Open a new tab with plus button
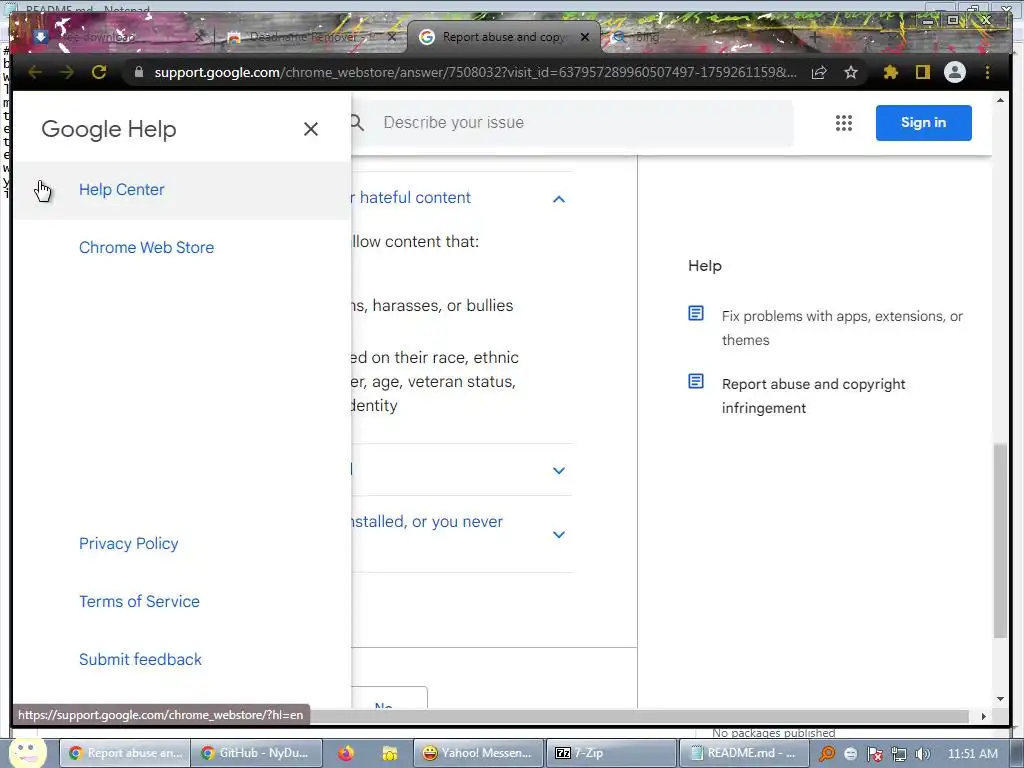The width and height of the screenshot is (1024, 768). [x=814, y=37]
